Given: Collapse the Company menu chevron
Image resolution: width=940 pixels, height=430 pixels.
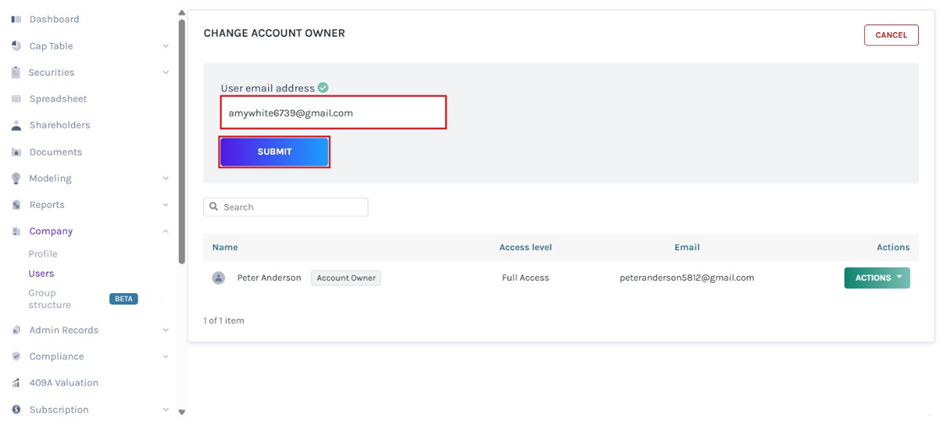Looking at the screenshot, I should [166, 231].
